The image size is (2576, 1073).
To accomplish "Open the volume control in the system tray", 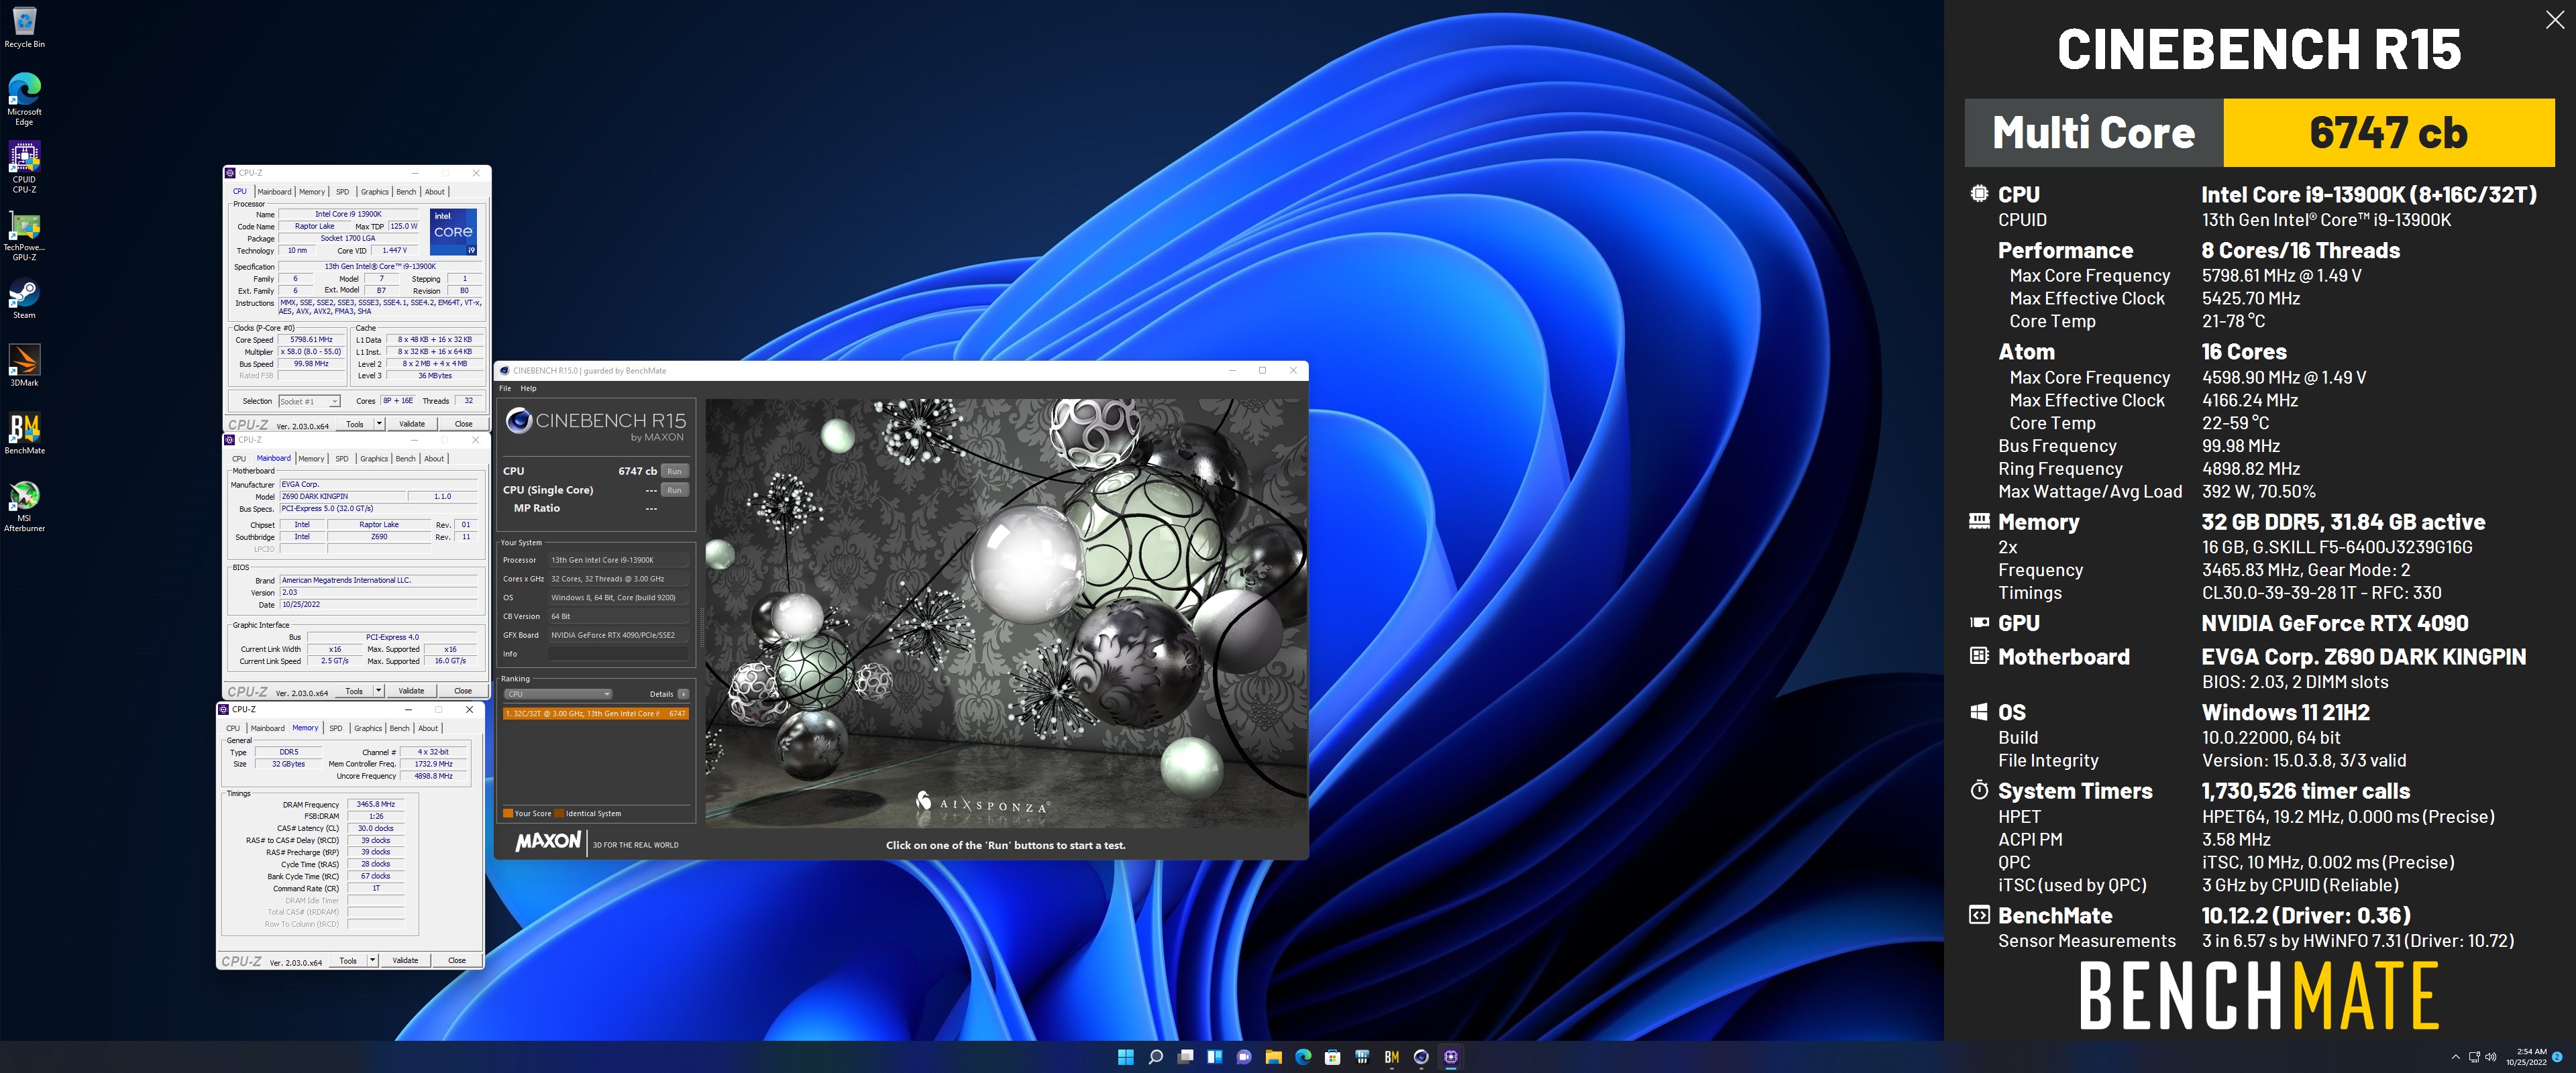I will (x=2490, y=1057).
